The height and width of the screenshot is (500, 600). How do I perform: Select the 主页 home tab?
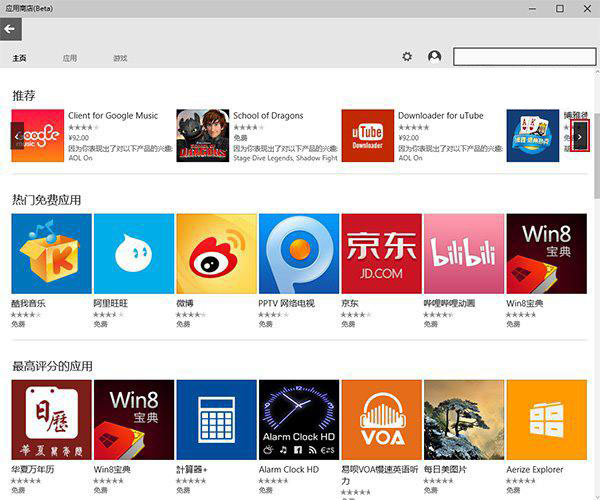[x=20, y=59]
